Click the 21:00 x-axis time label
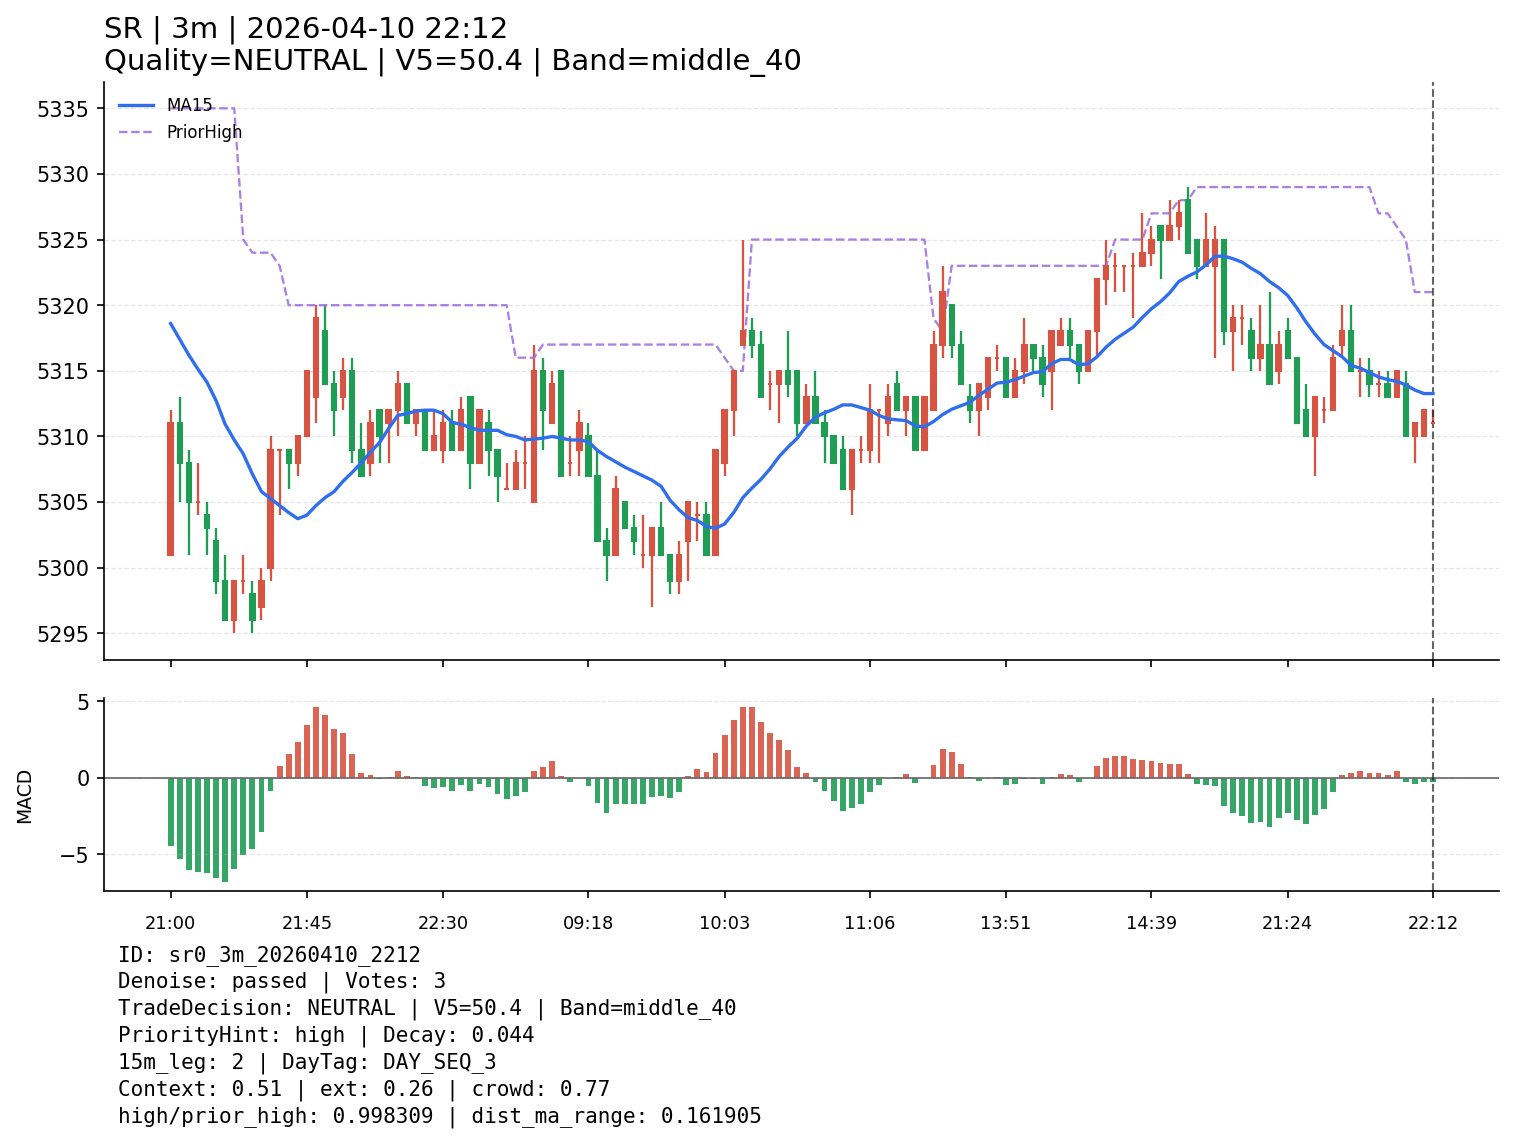The width and height of the screenshot is (1514, 1143). coord(170,923)
